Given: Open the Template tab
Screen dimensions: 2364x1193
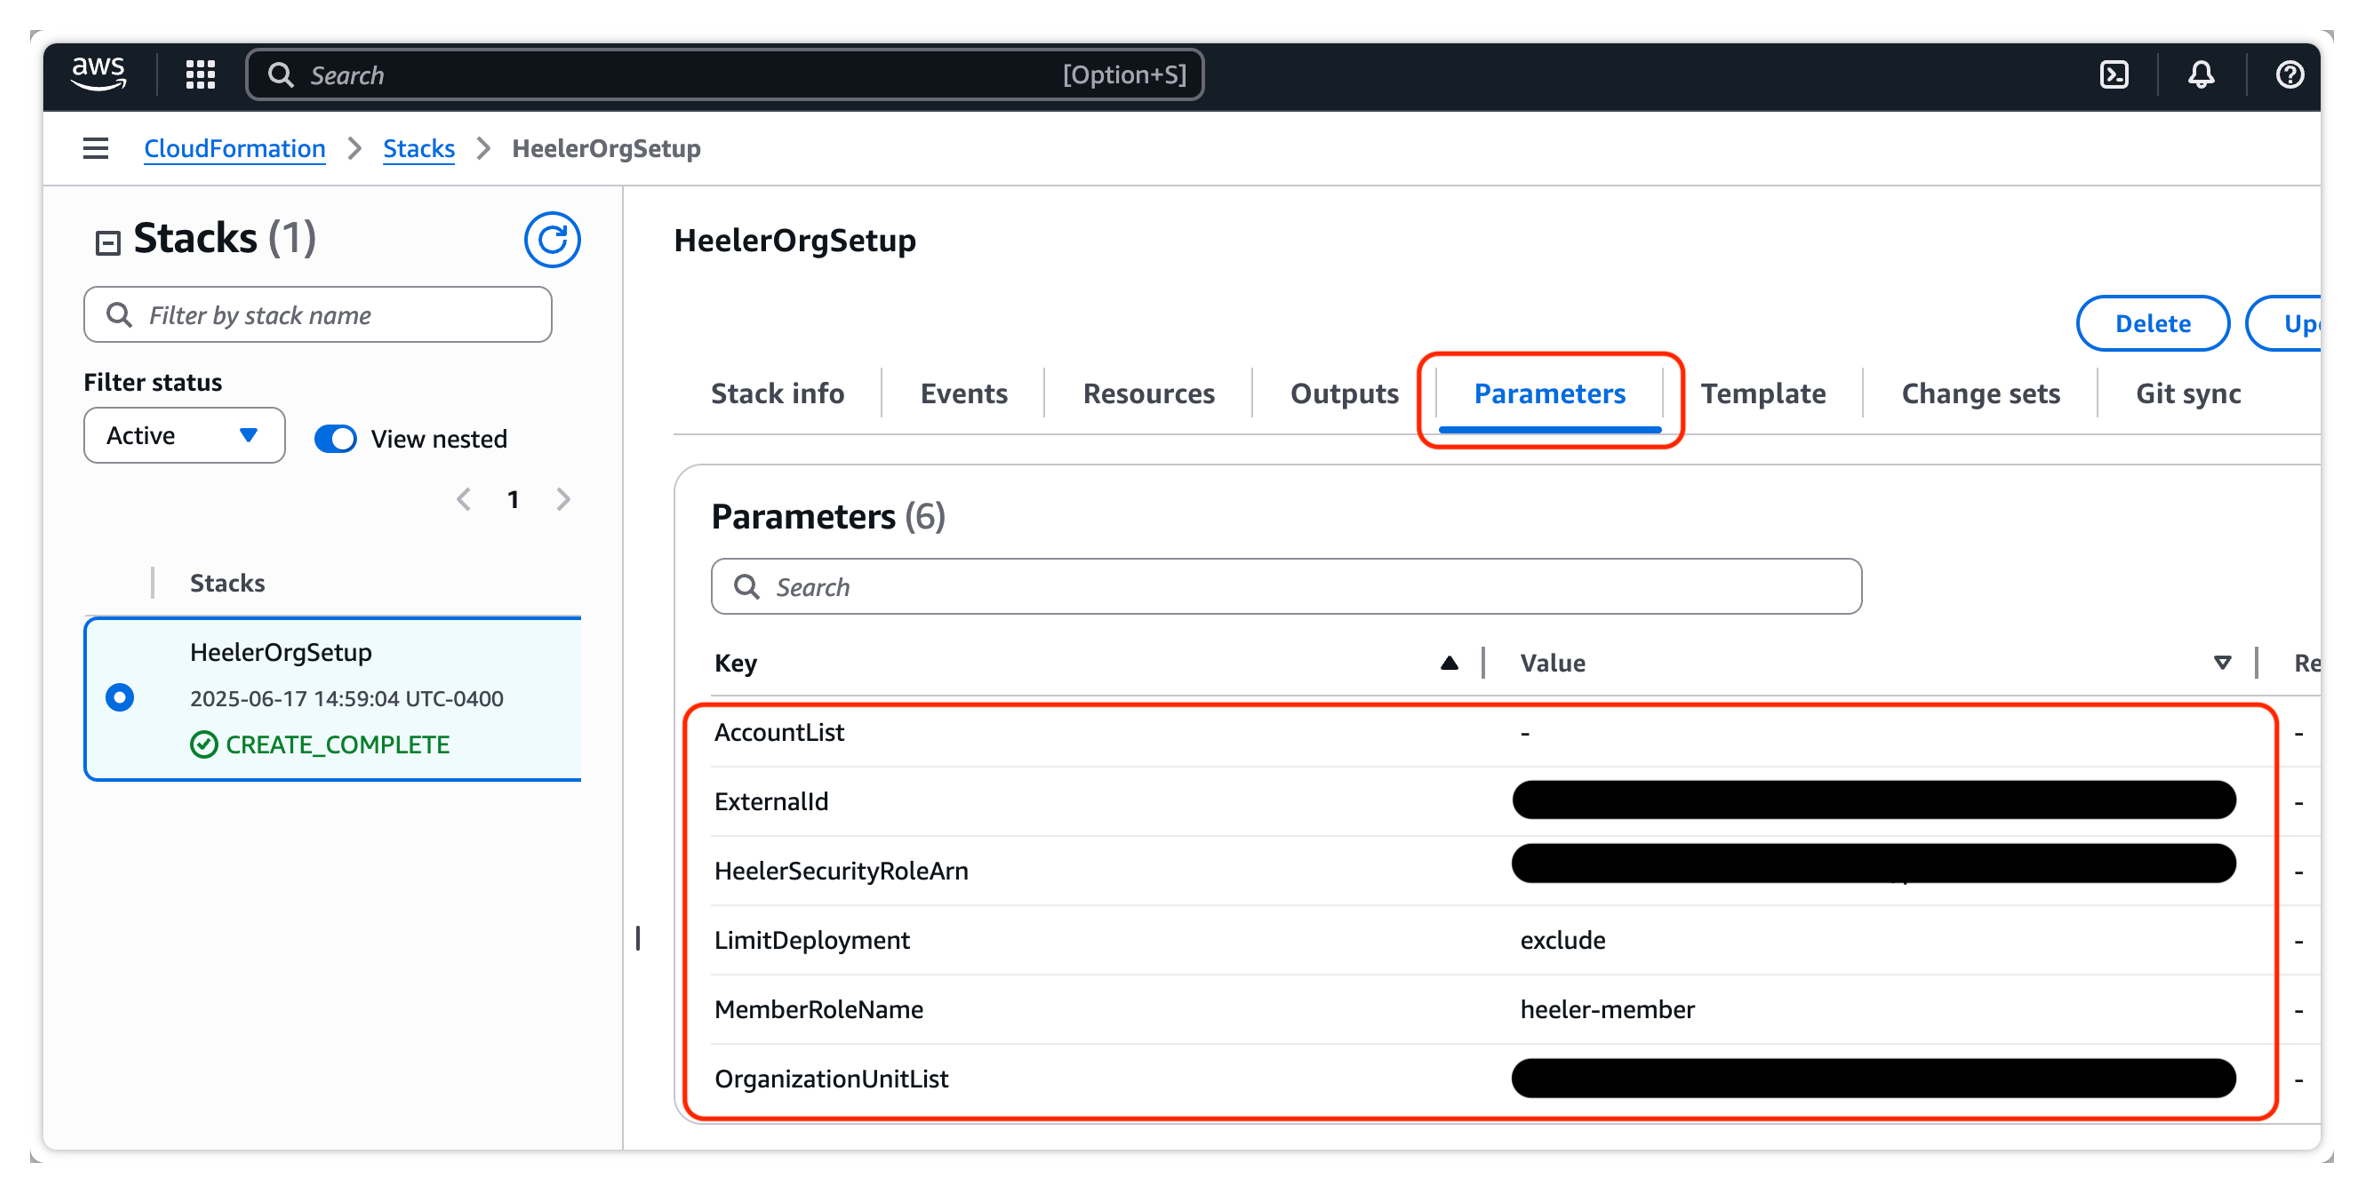Looking at the screenshot, I should tap(1763, 394).
